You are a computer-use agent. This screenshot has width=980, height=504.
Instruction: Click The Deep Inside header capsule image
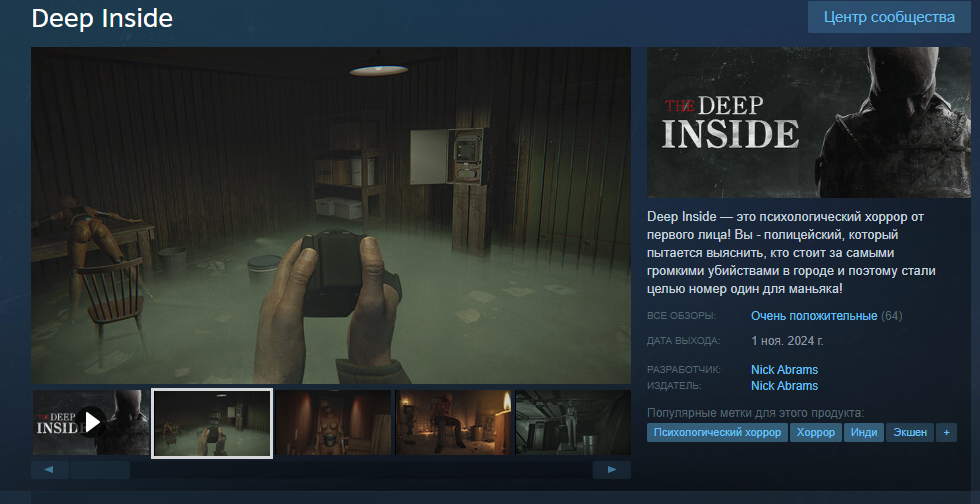pyautogui.click(x=810, y=122)
